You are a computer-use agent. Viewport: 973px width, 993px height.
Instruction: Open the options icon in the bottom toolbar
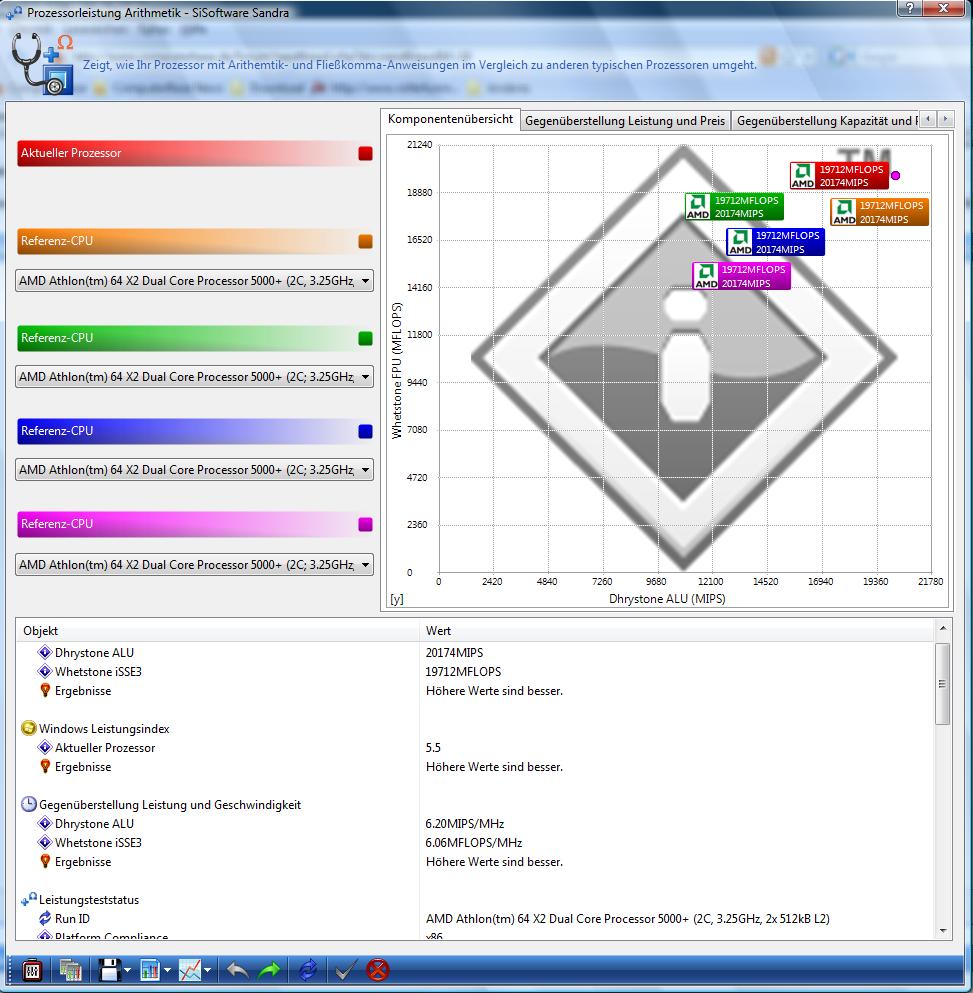(x=32, y=970)
